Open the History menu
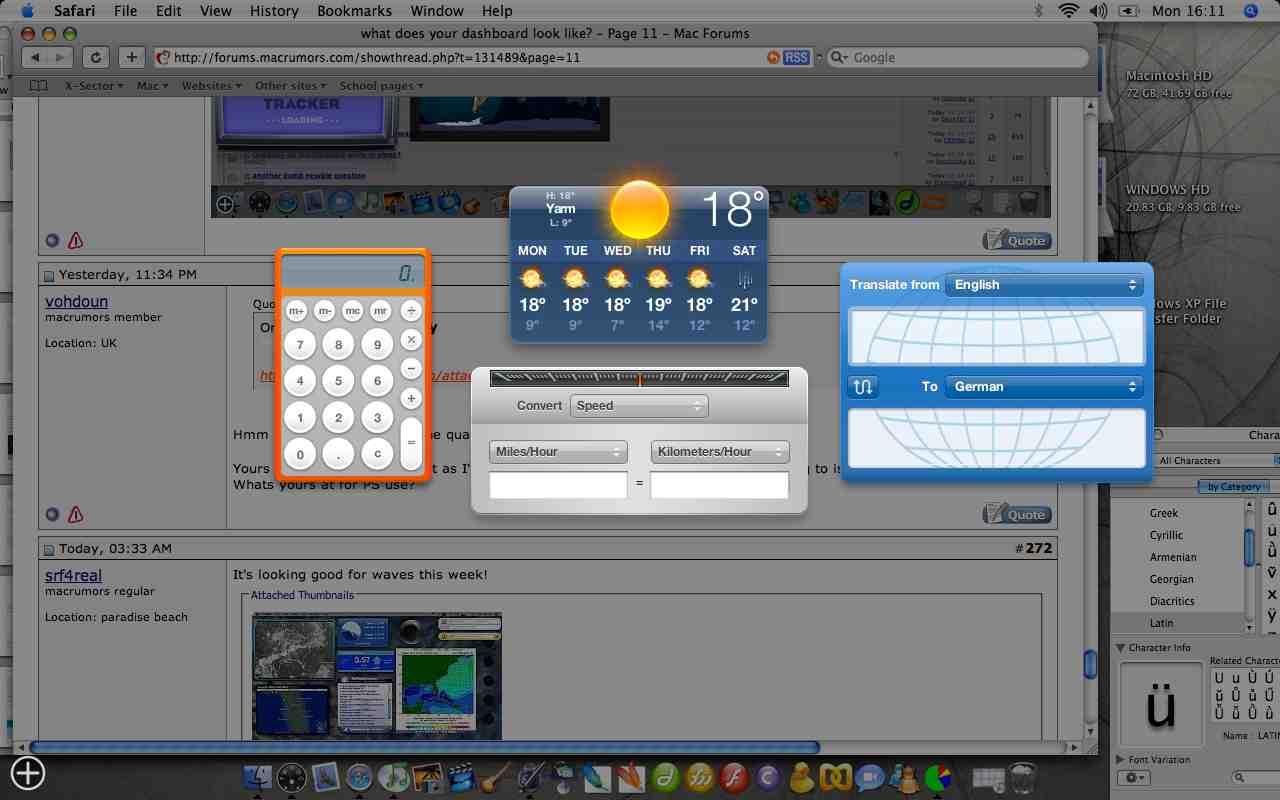 (274, 11)
